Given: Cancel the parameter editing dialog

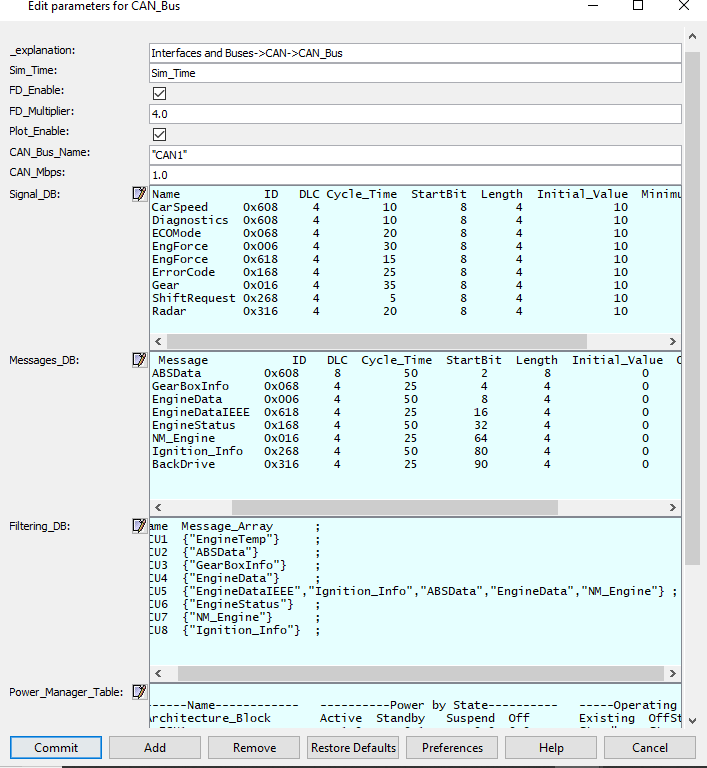Looking at the screenshot, I should 650,748.
